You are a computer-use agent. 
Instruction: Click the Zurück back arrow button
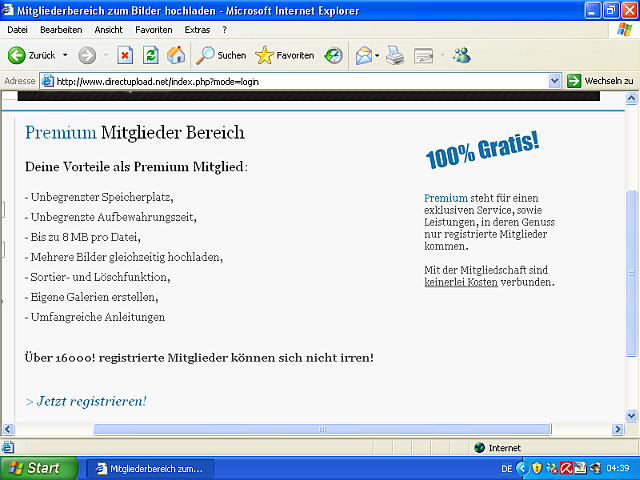(x=30, y=55)
